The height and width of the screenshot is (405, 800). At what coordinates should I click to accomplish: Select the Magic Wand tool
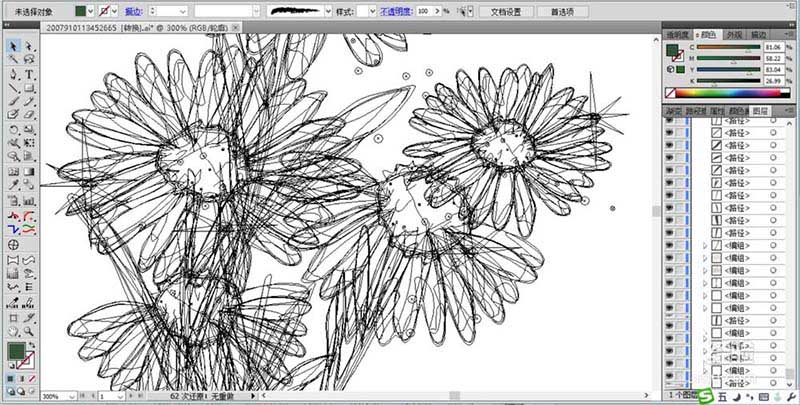click(14, 60)
